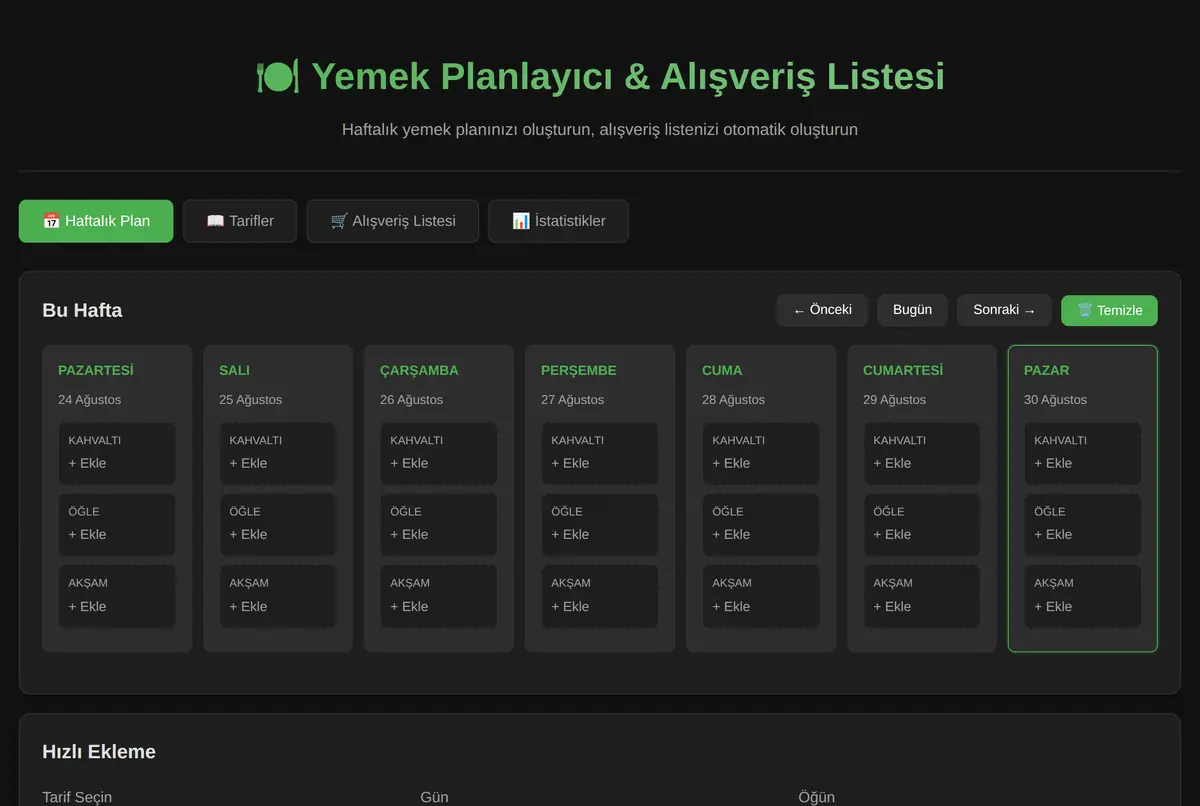Add Pazartesi lunch (Öğle) meal
Screen dimensions: 1200x806
(x=117, y=524)
